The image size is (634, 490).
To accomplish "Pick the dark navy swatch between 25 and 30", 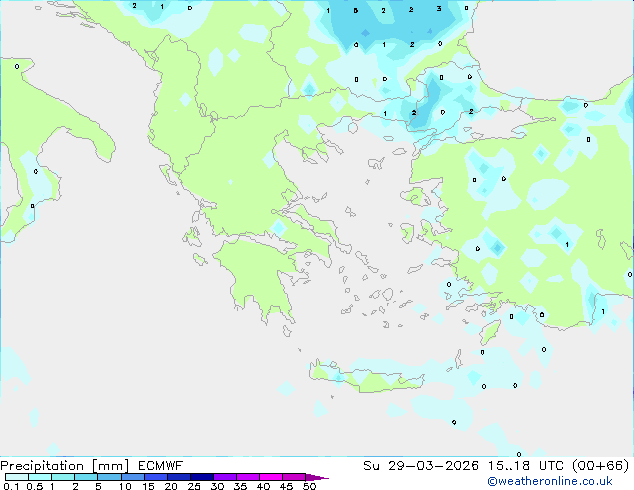I will pyautogui.click(x=202, y=477).
